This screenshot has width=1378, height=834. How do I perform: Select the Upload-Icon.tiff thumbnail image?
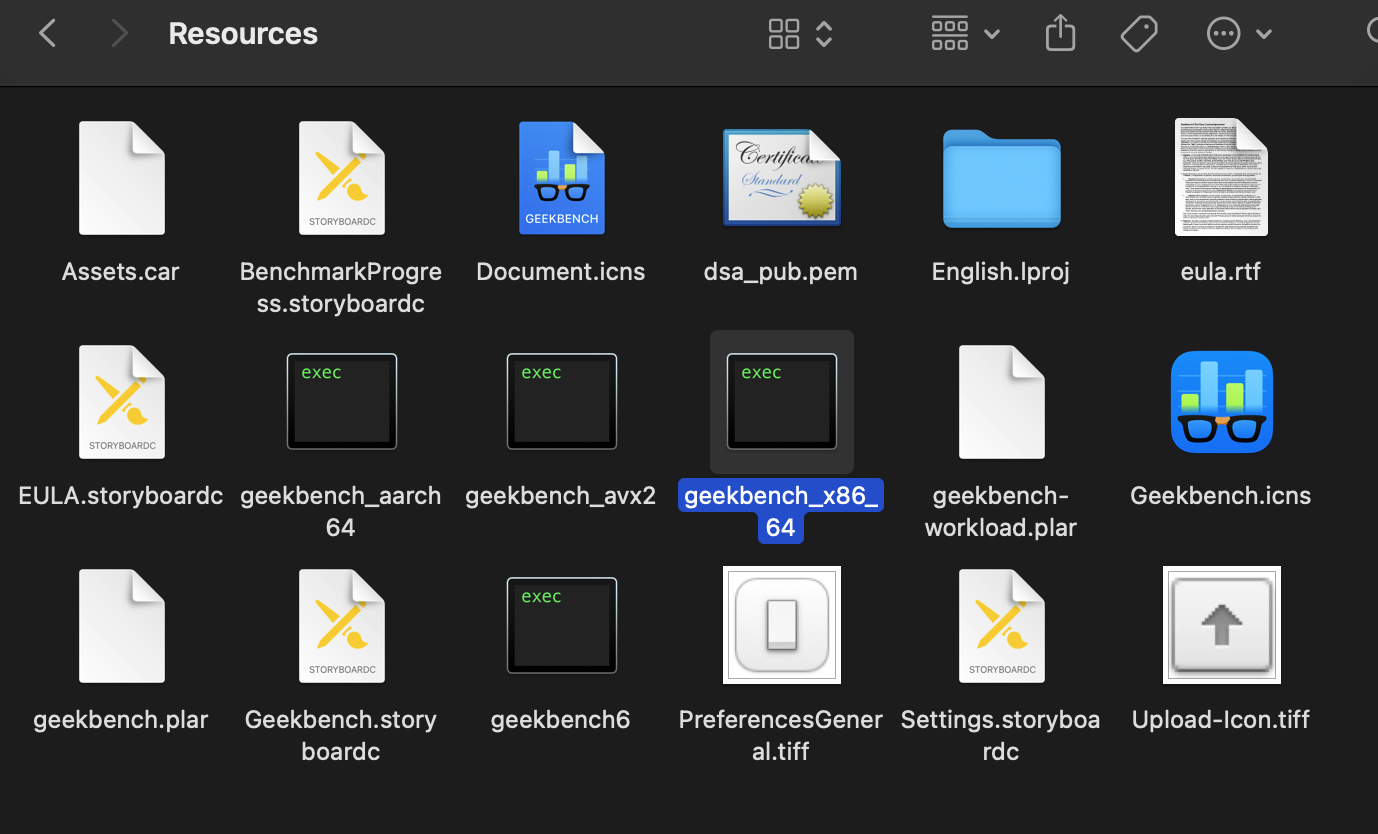1221,625
